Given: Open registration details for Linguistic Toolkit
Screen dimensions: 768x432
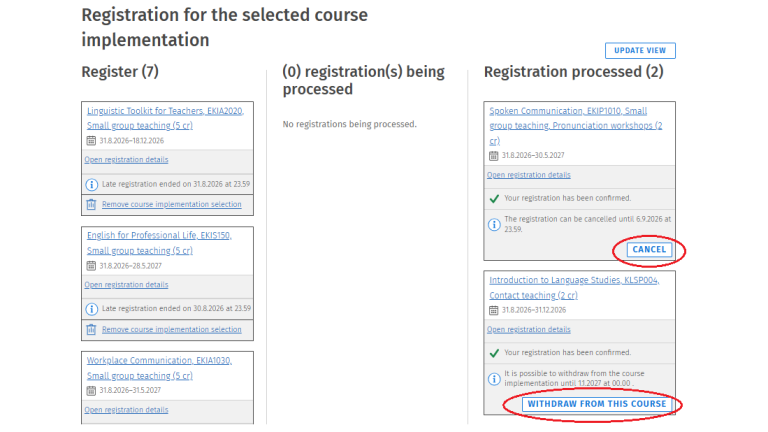Looking at the screenshot, I should point(126,160).
